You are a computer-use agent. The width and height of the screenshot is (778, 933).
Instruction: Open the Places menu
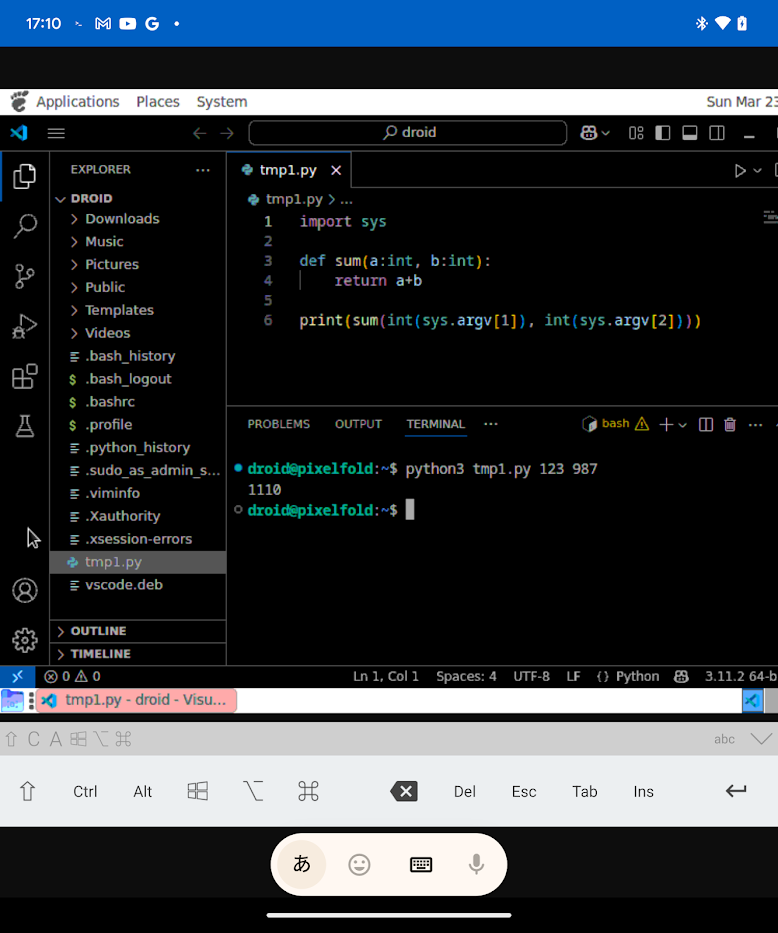(158, 102)
